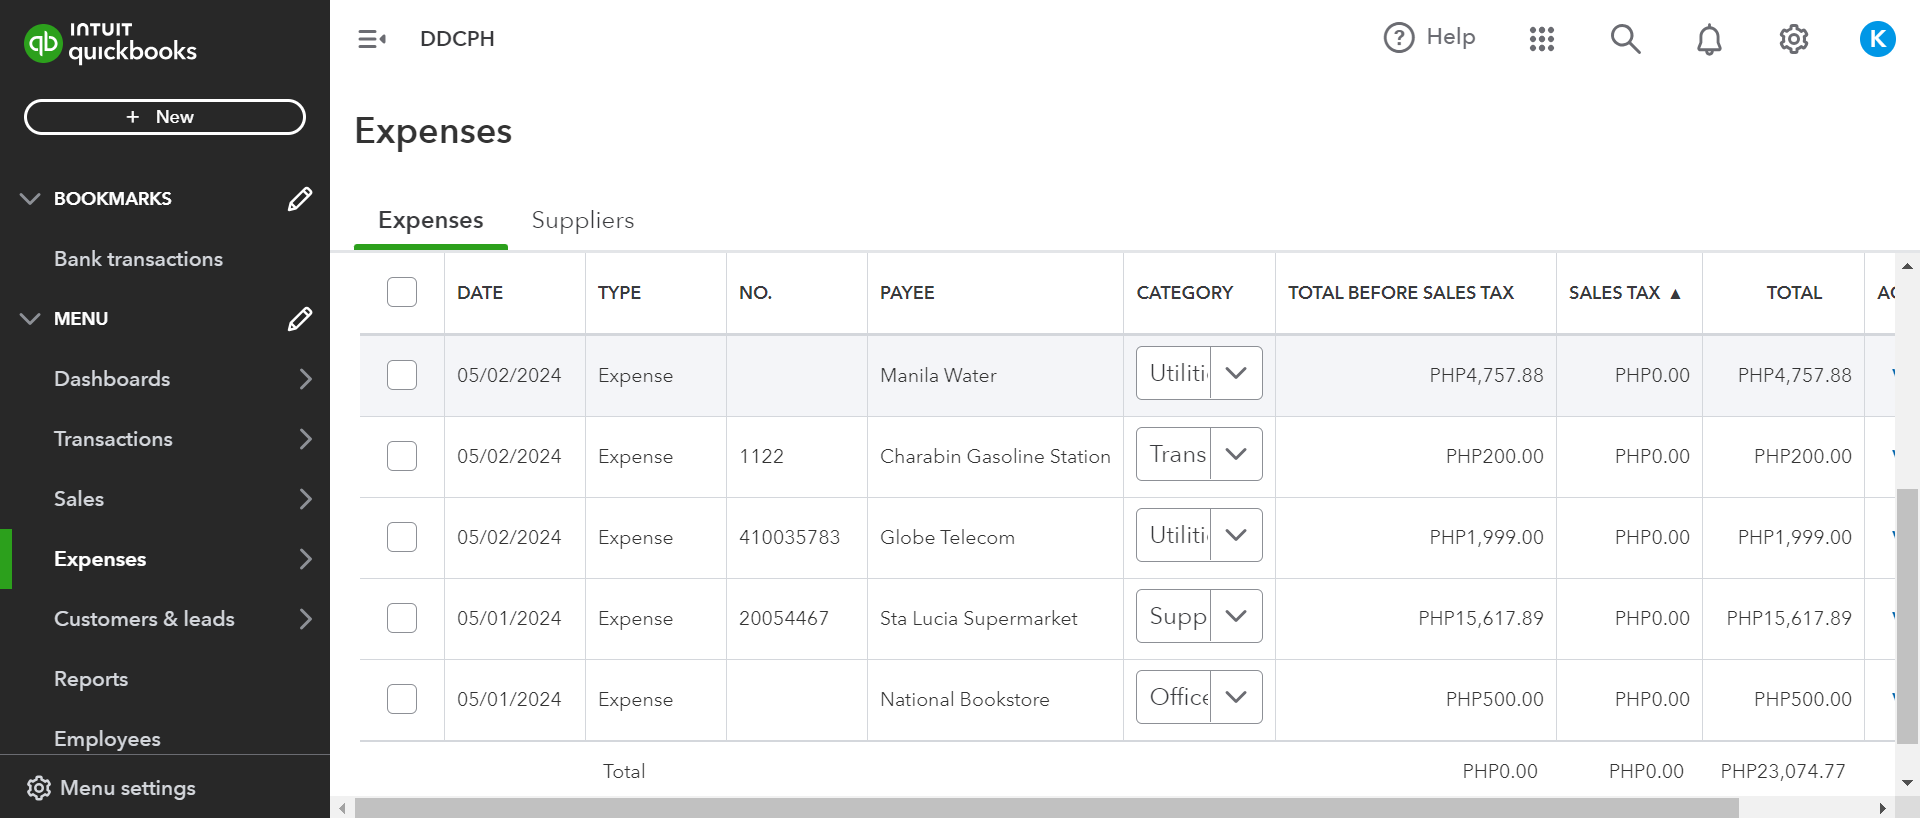Open the Help question mark icon

[x=1399, y=38]
